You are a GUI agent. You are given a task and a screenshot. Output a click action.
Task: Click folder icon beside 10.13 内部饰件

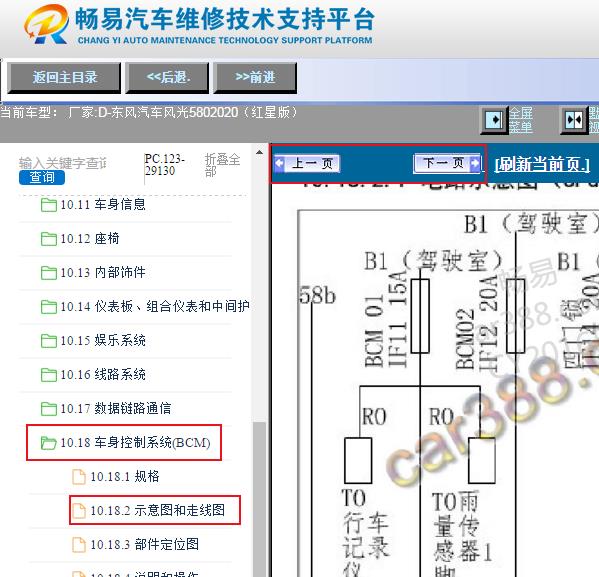tap(49, 273)
